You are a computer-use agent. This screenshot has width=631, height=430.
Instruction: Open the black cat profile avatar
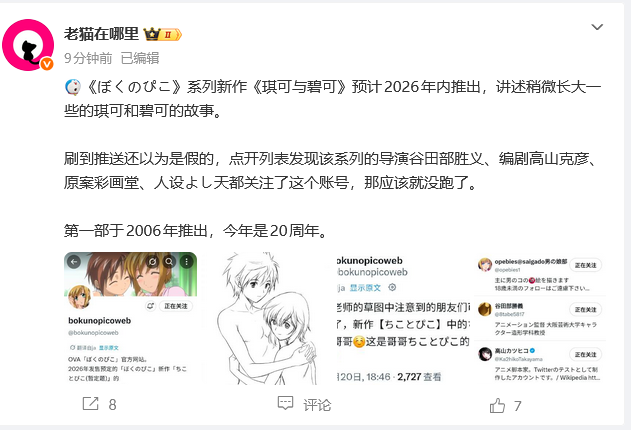point(28,45)
